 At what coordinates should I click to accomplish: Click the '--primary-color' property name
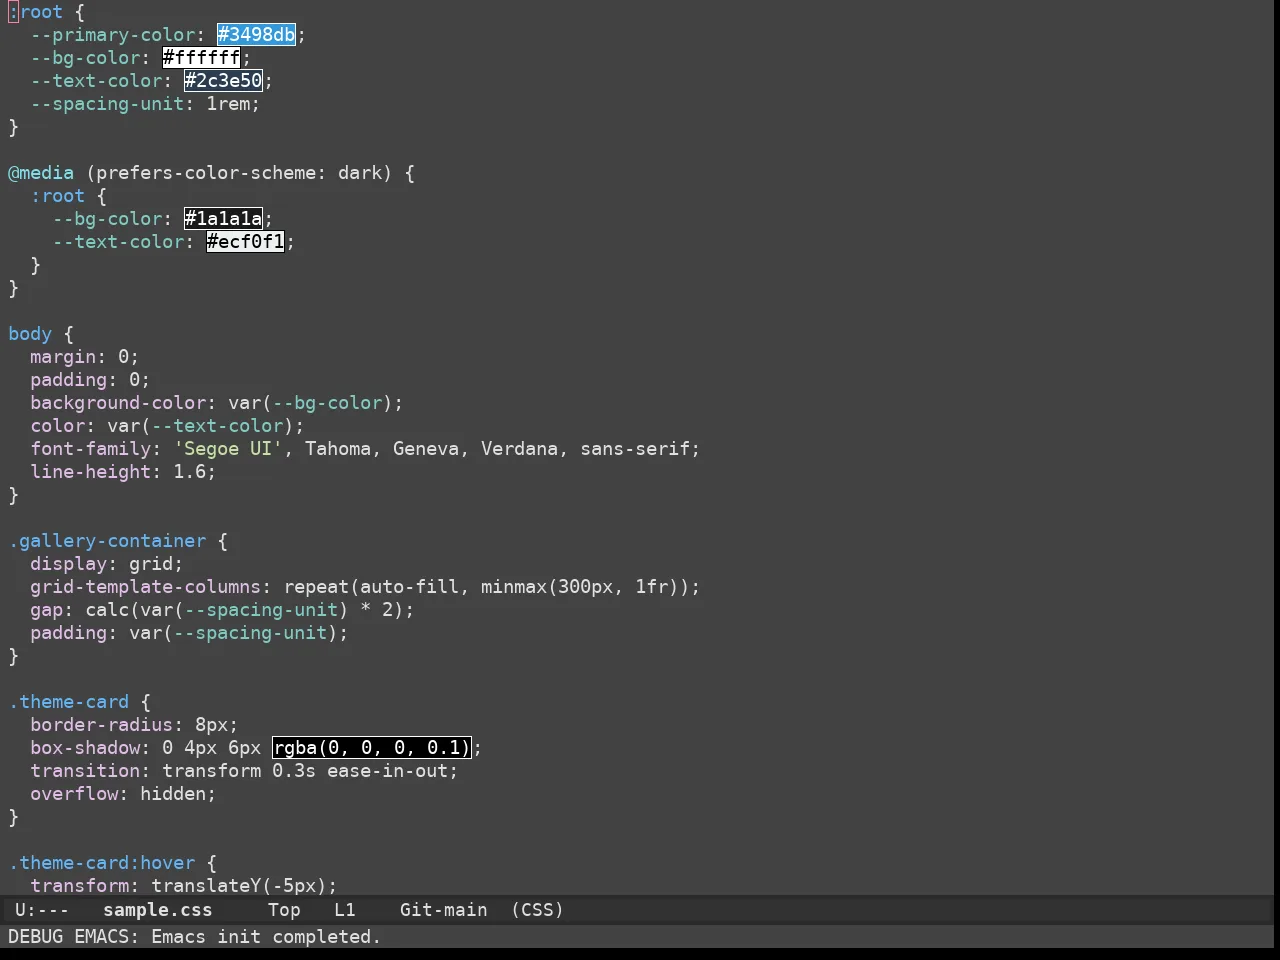(x=113, y=35)
